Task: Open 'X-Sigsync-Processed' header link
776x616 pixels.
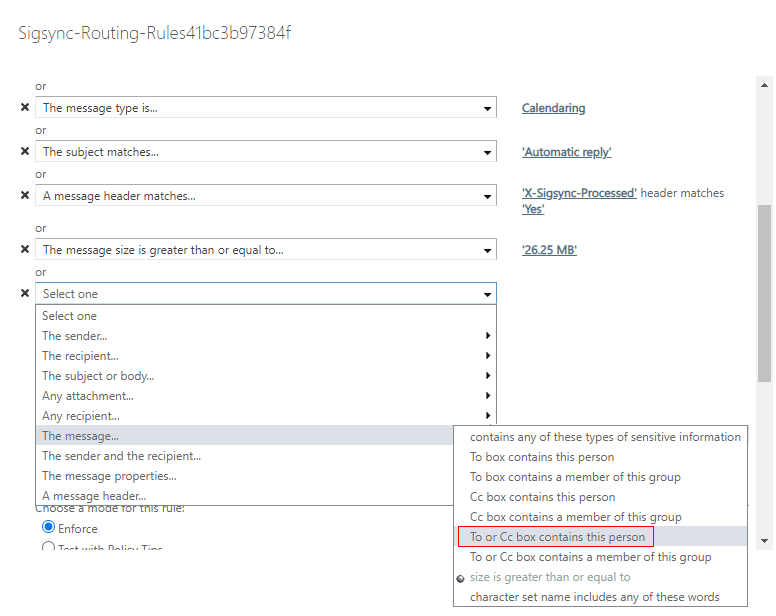Action: click(579, 193)
